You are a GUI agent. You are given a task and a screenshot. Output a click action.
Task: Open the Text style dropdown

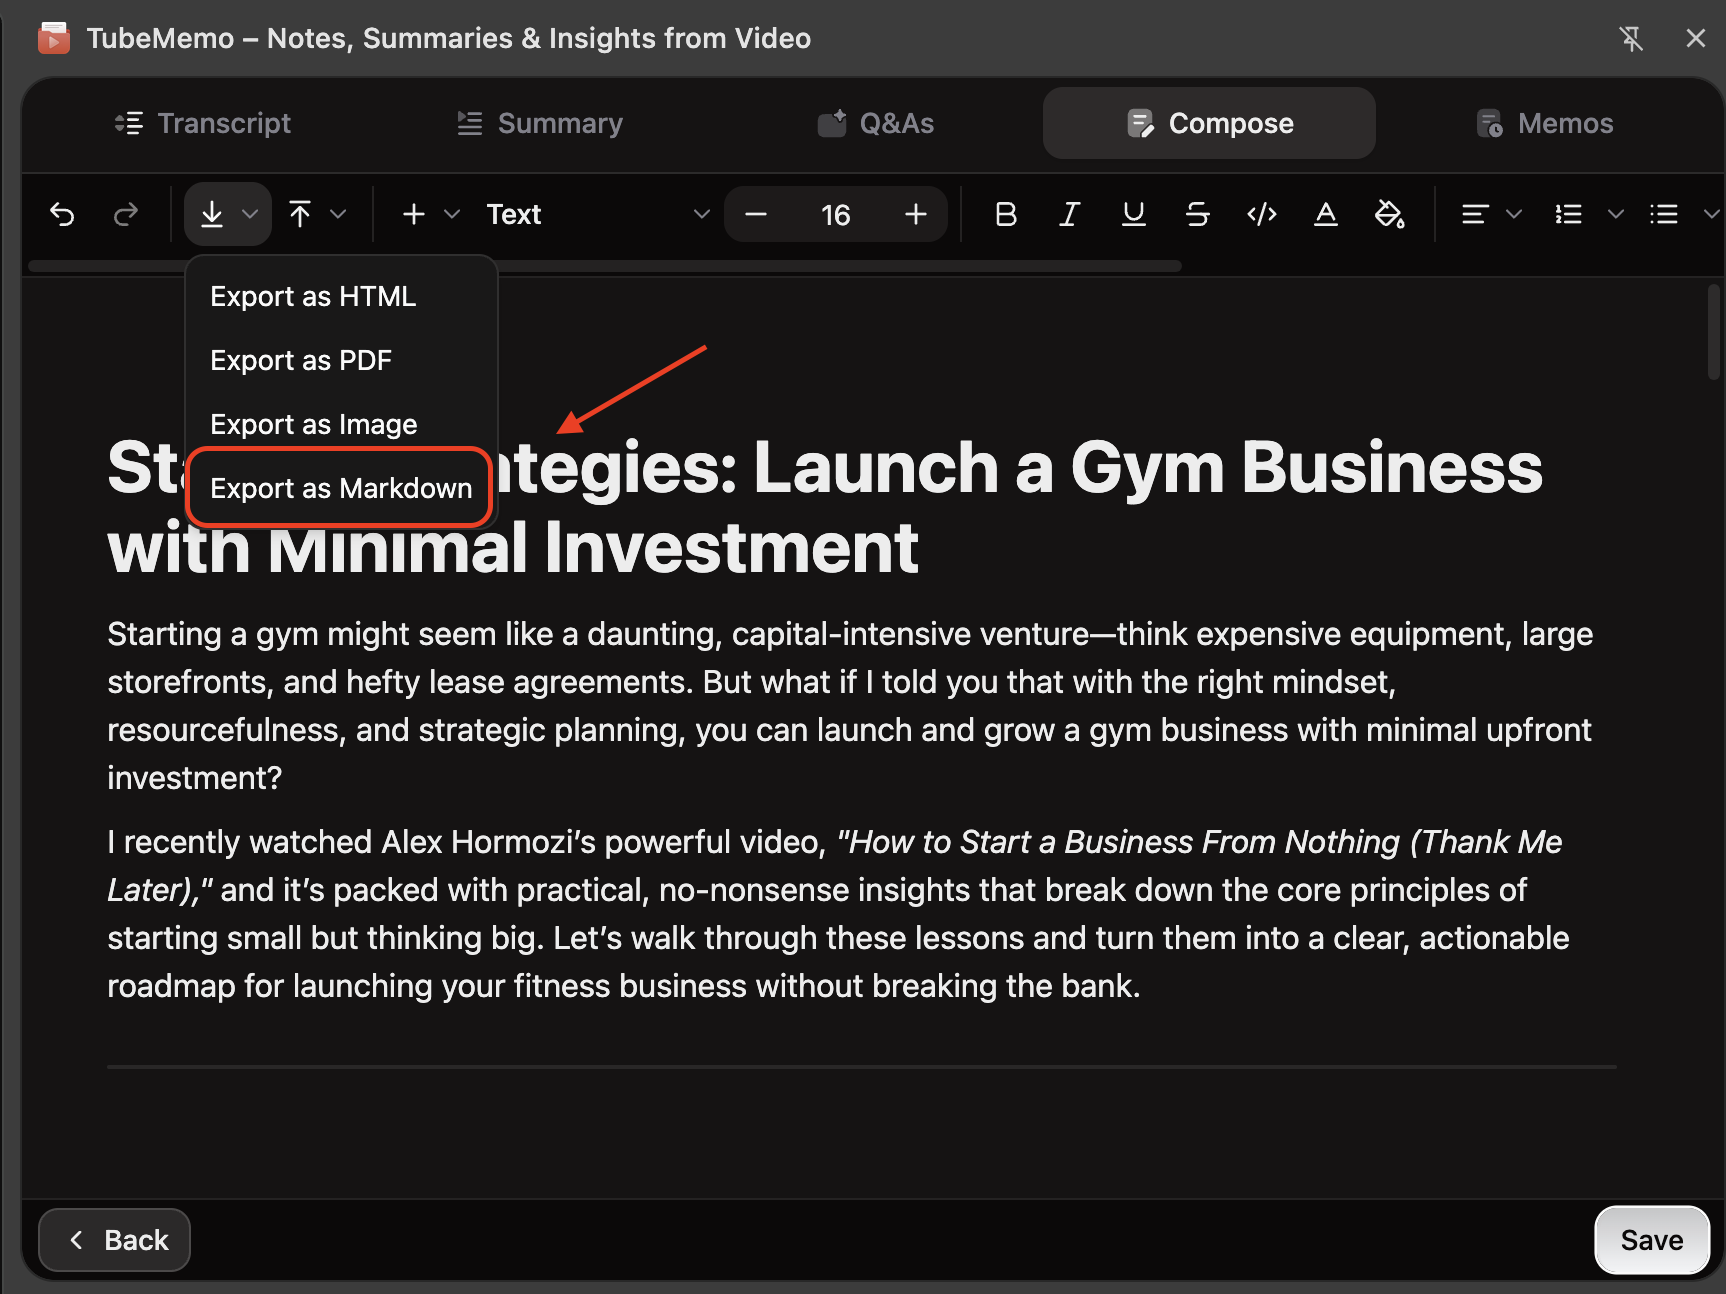[598, 214]
